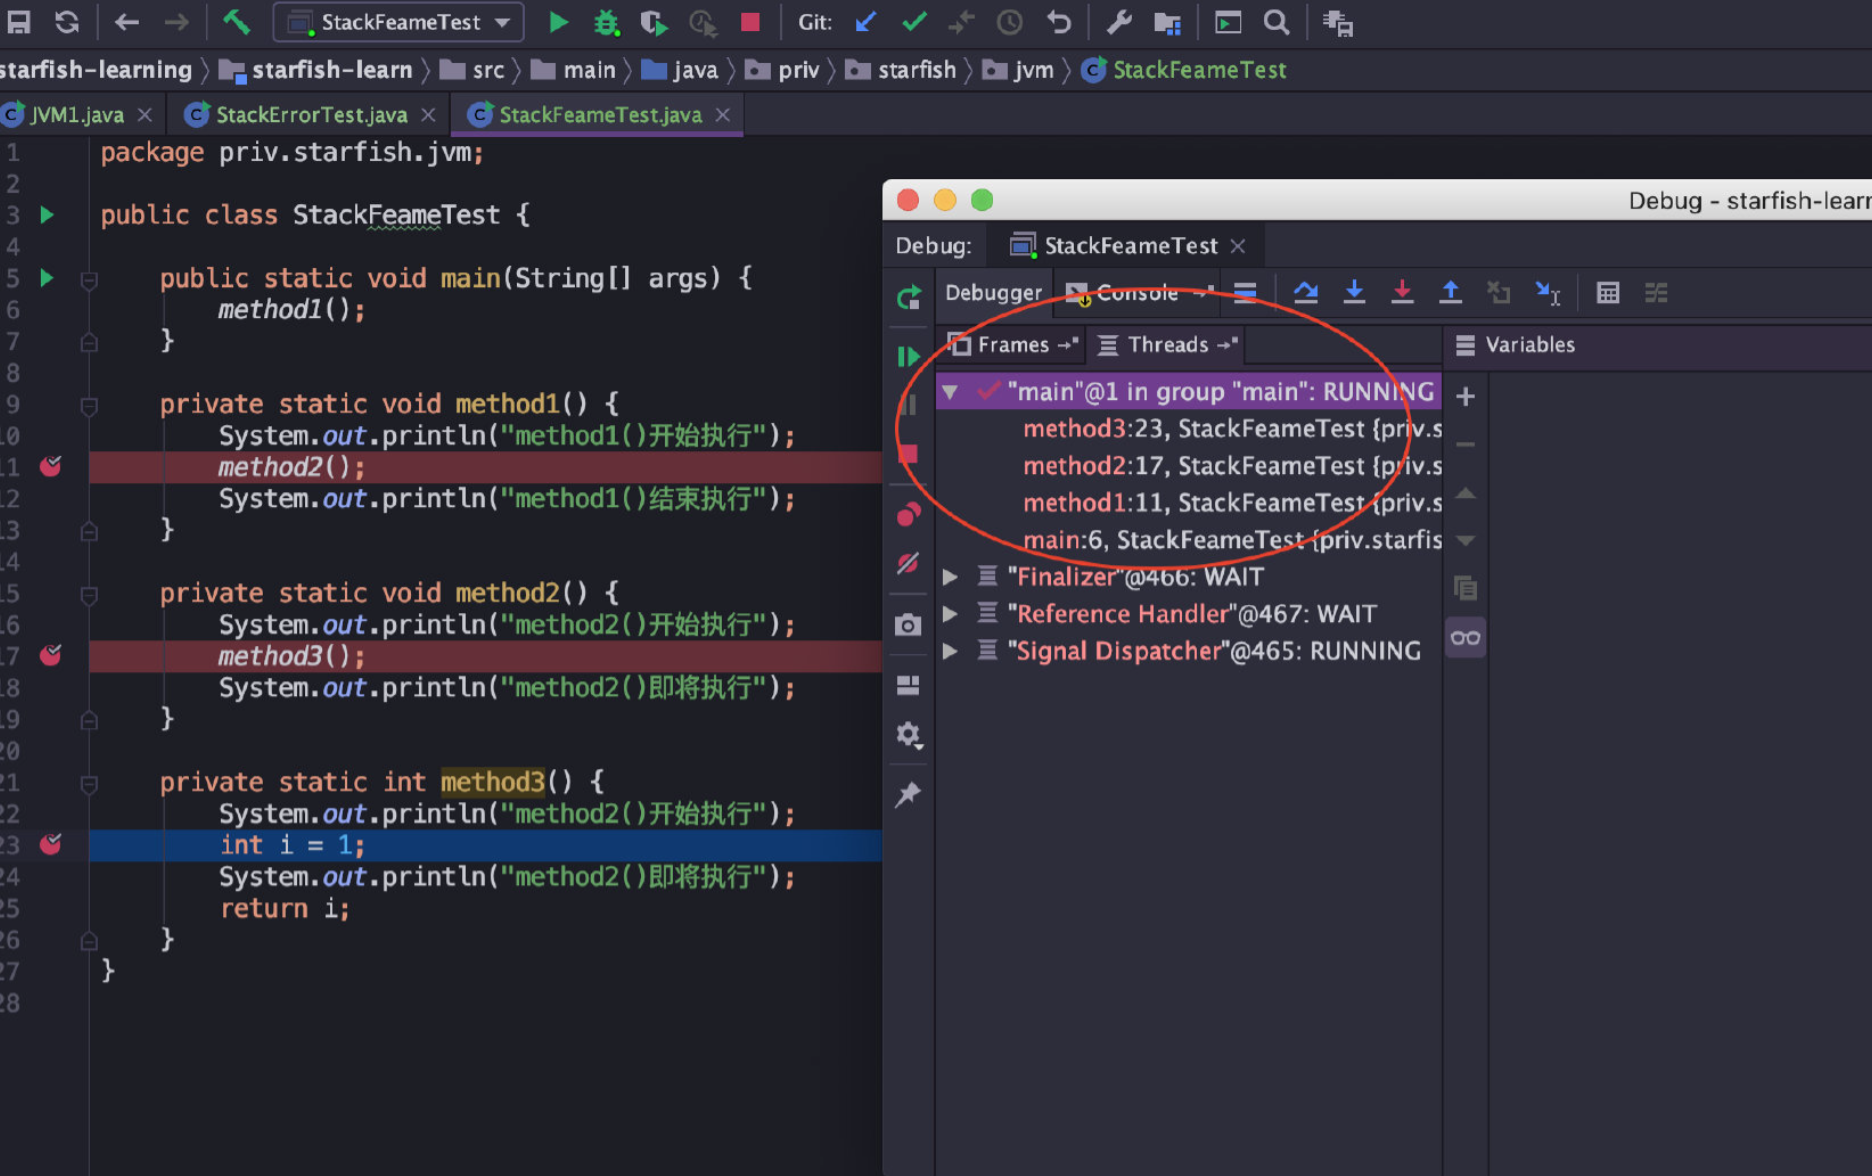This screenshot has width=1872, height=1176.
Task: Select the Debugger tab in Debug window
Action: [x=994, y=292]
